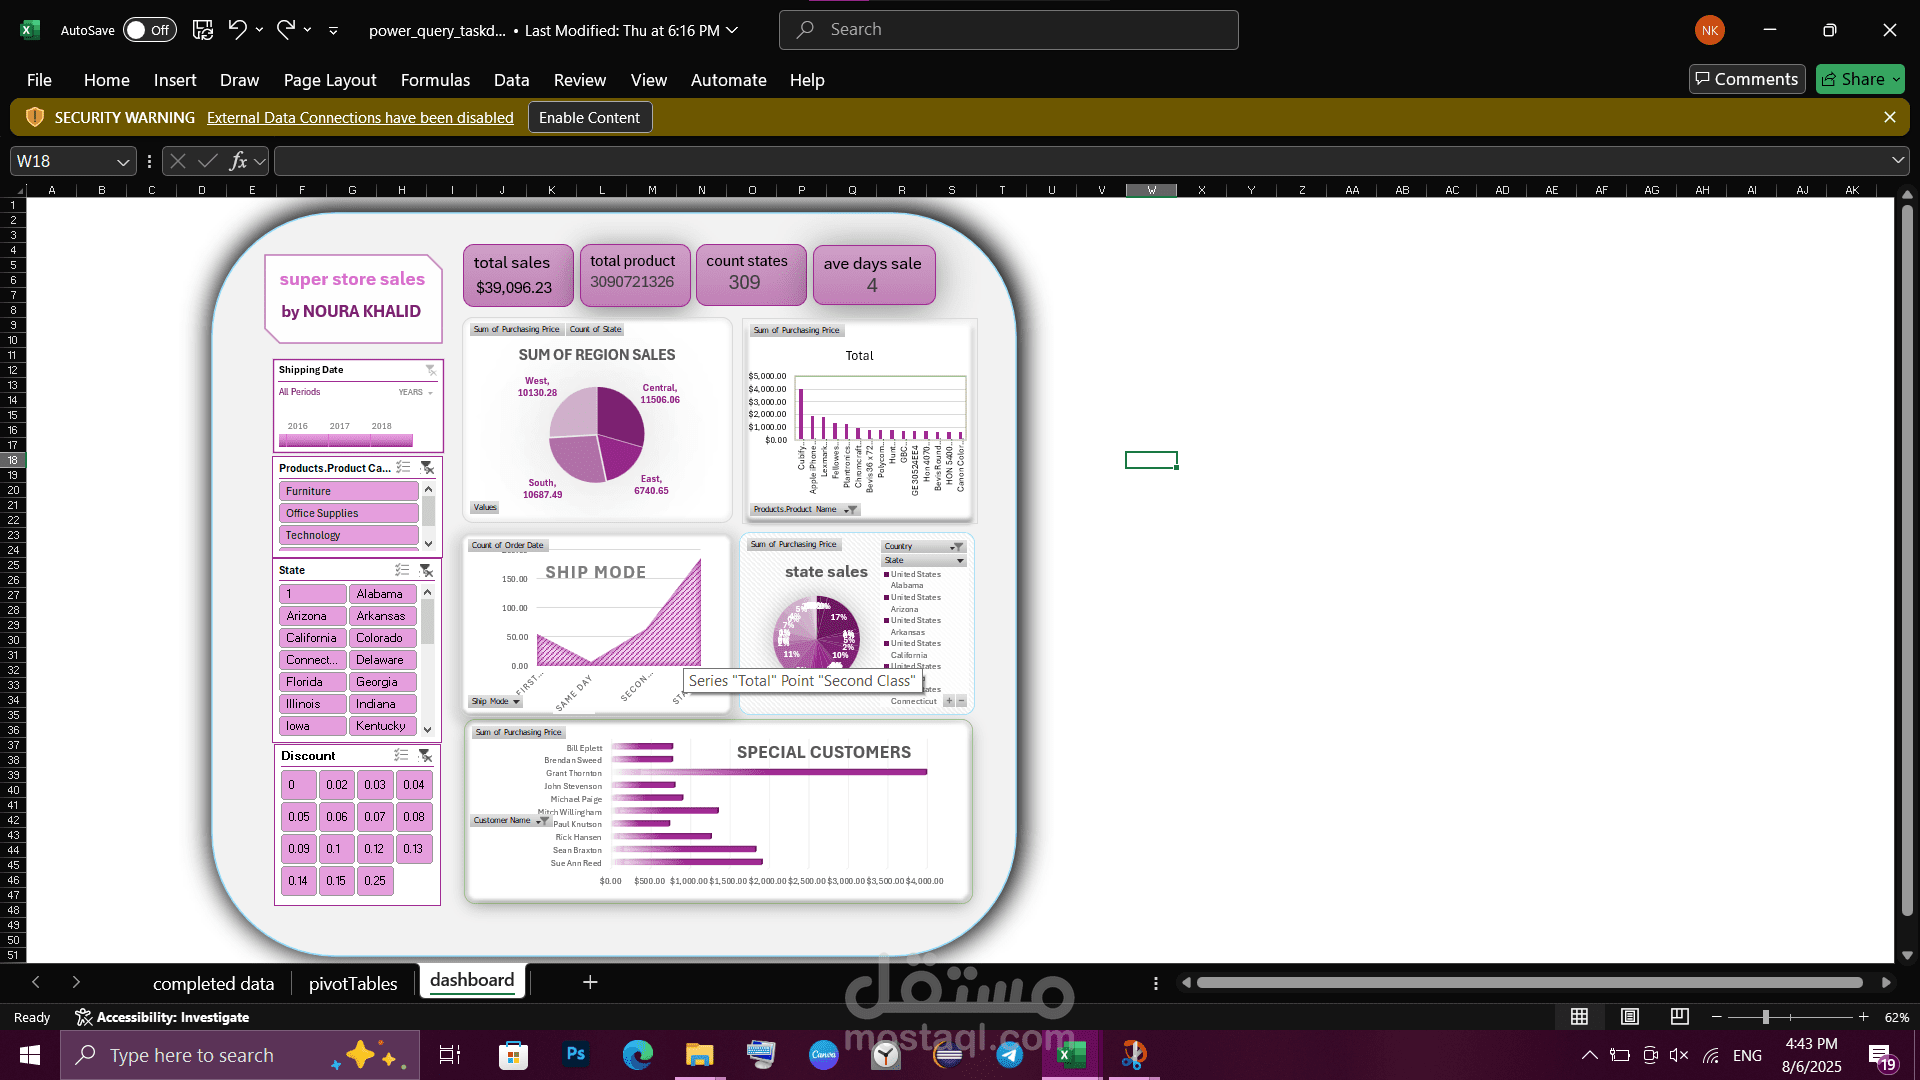Viewport: 1920px width, 1080px height.
Task: Clear the Shipping Date timeline filter
Action: [x=431, y=370]
